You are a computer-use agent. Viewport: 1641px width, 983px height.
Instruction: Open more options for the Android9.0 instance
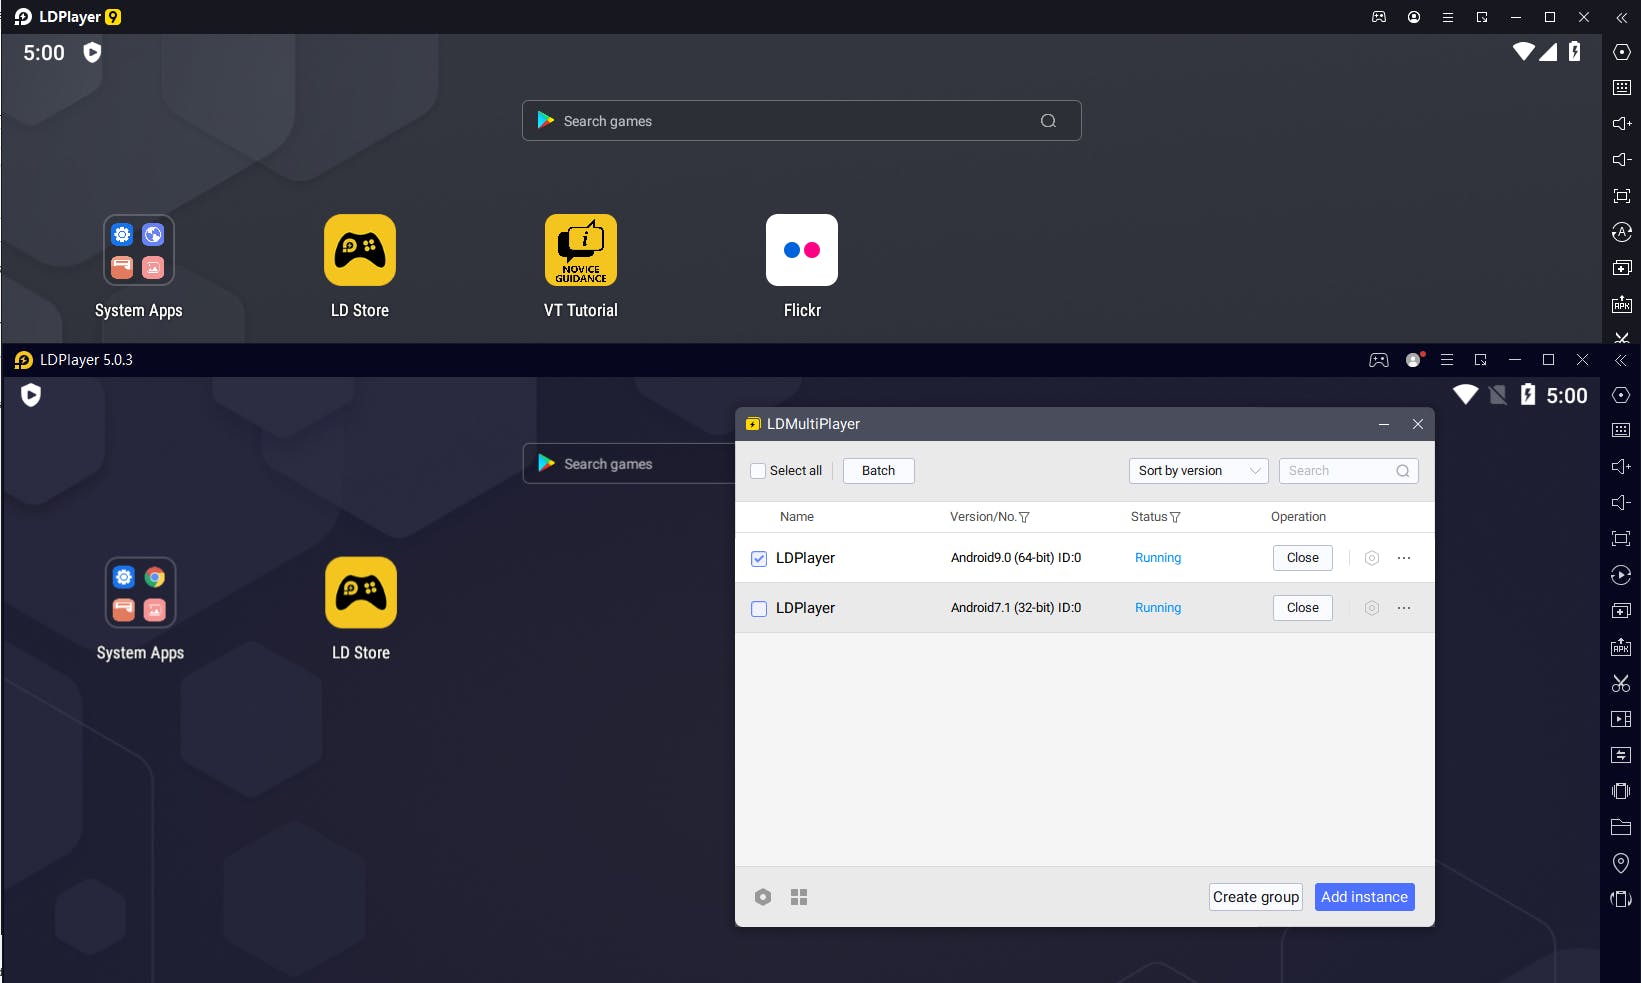1404,558
